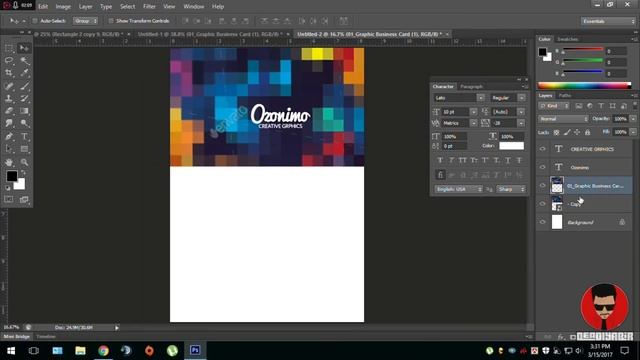Switch to the Paragraph tab
The height and width of the screenshot is (360, 640).
471,87
